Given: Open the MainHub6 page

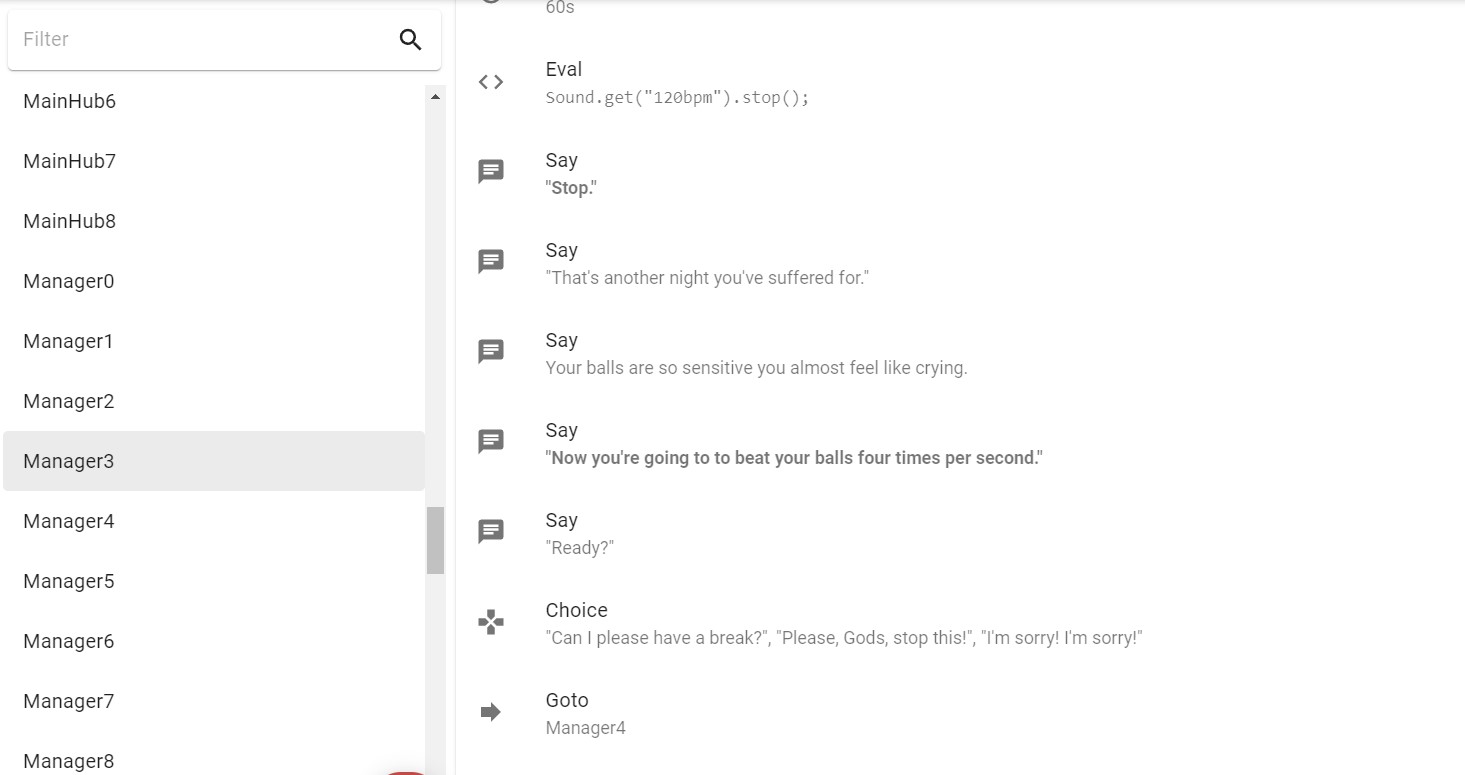Looking at the screenshot, I should (x=214, y=101).
